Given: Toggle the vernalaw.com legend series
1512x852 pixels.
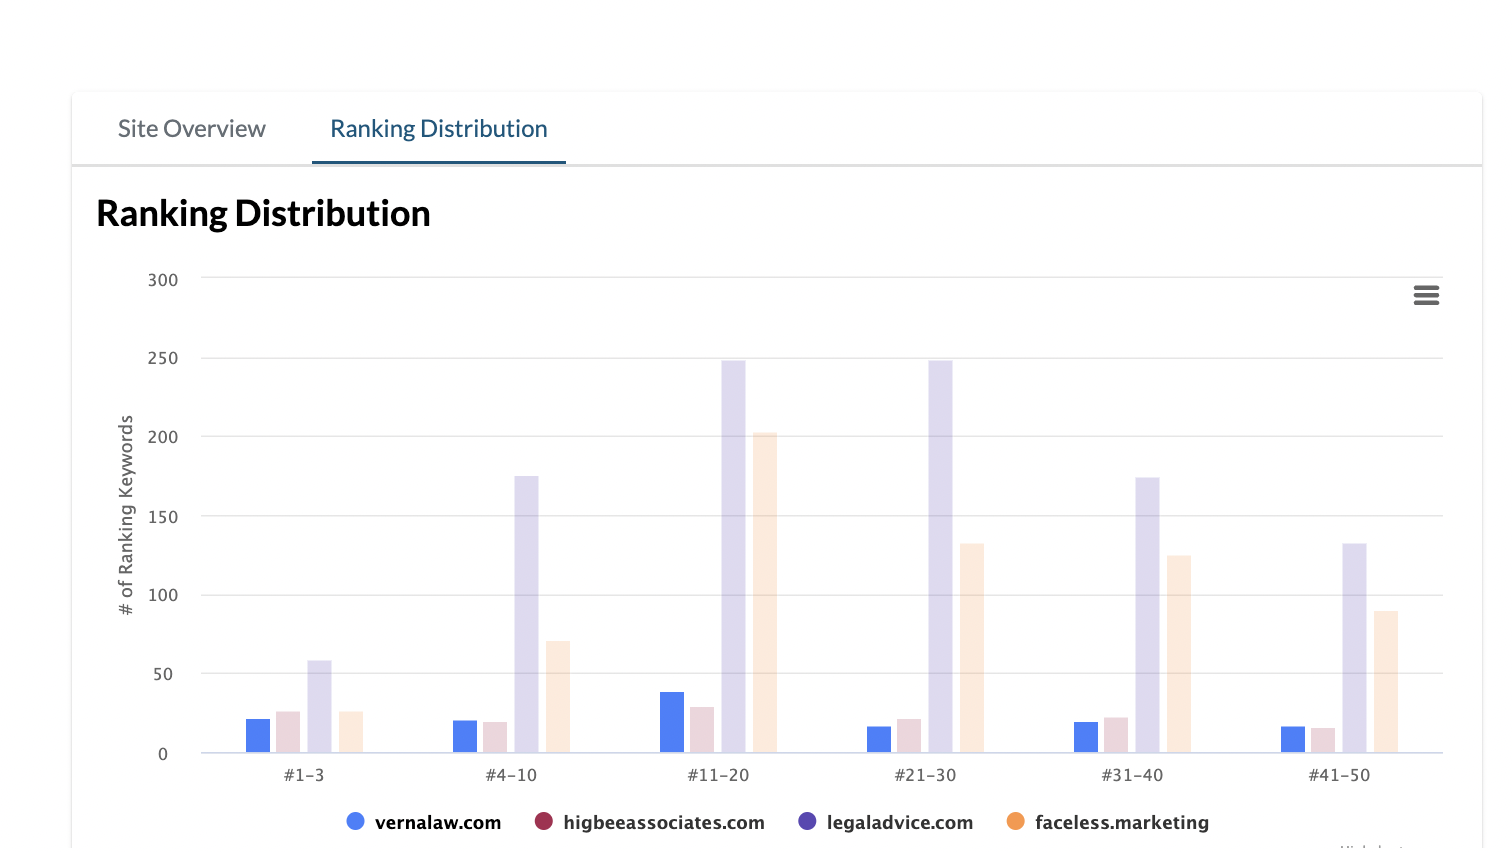Looking at the screenshot, I should pos(437,823).
